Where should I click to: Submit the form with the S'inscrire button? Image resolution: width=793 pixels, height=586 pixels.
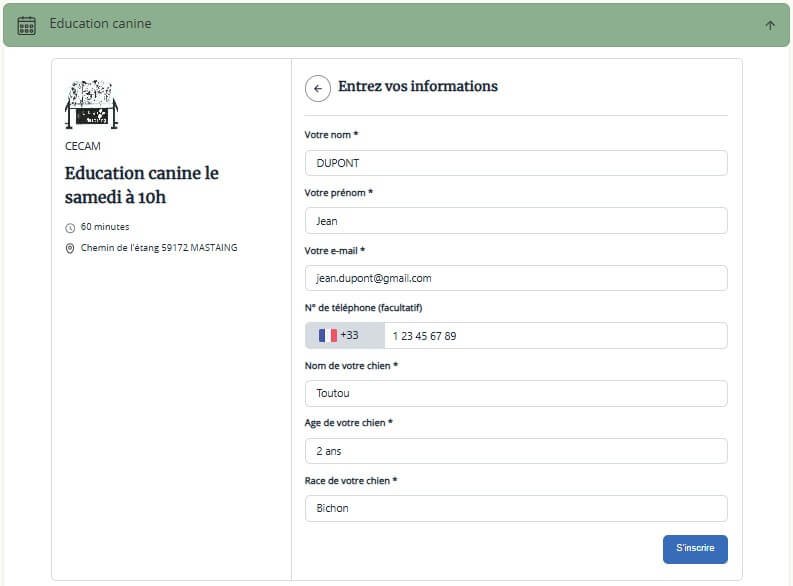(x=695, y=549)
